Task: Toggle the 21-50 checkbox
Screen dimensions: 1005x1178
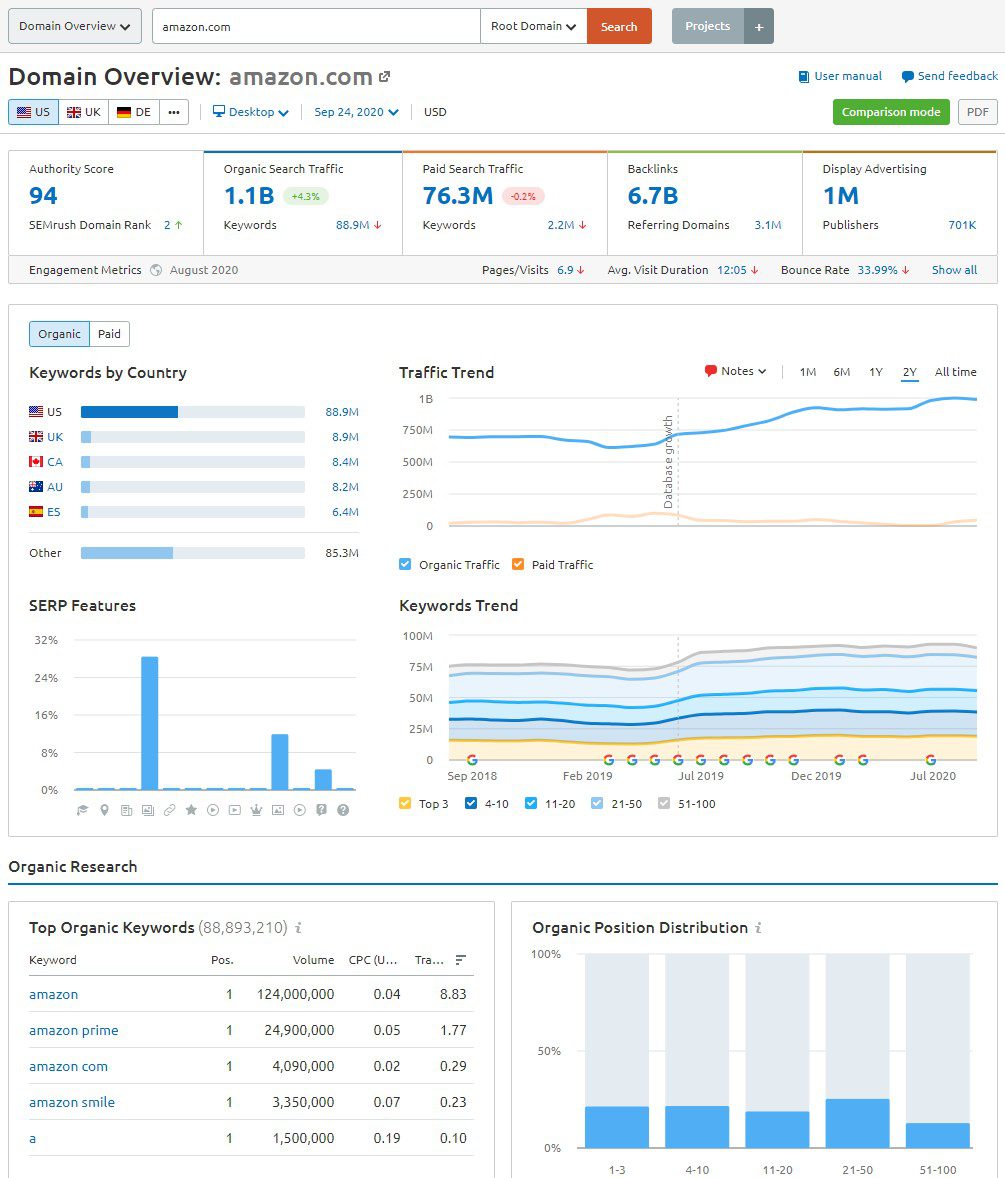Action: pyautogui.click(x=597, y=803)
